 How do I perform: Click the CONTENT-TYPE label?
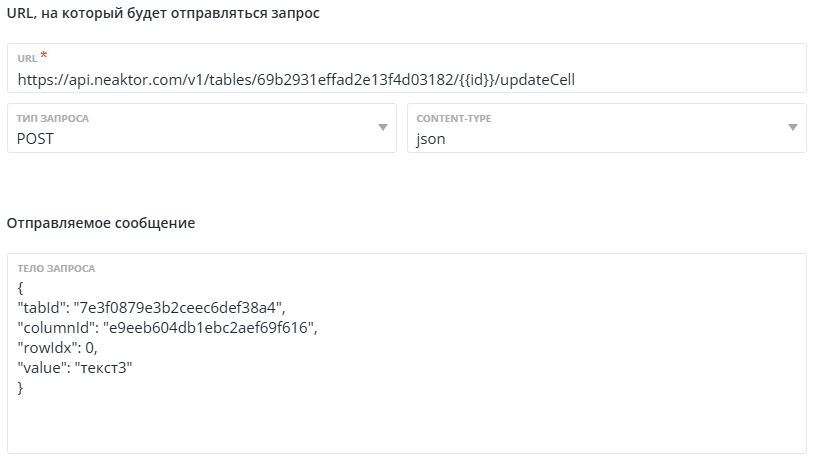point(454,118)
